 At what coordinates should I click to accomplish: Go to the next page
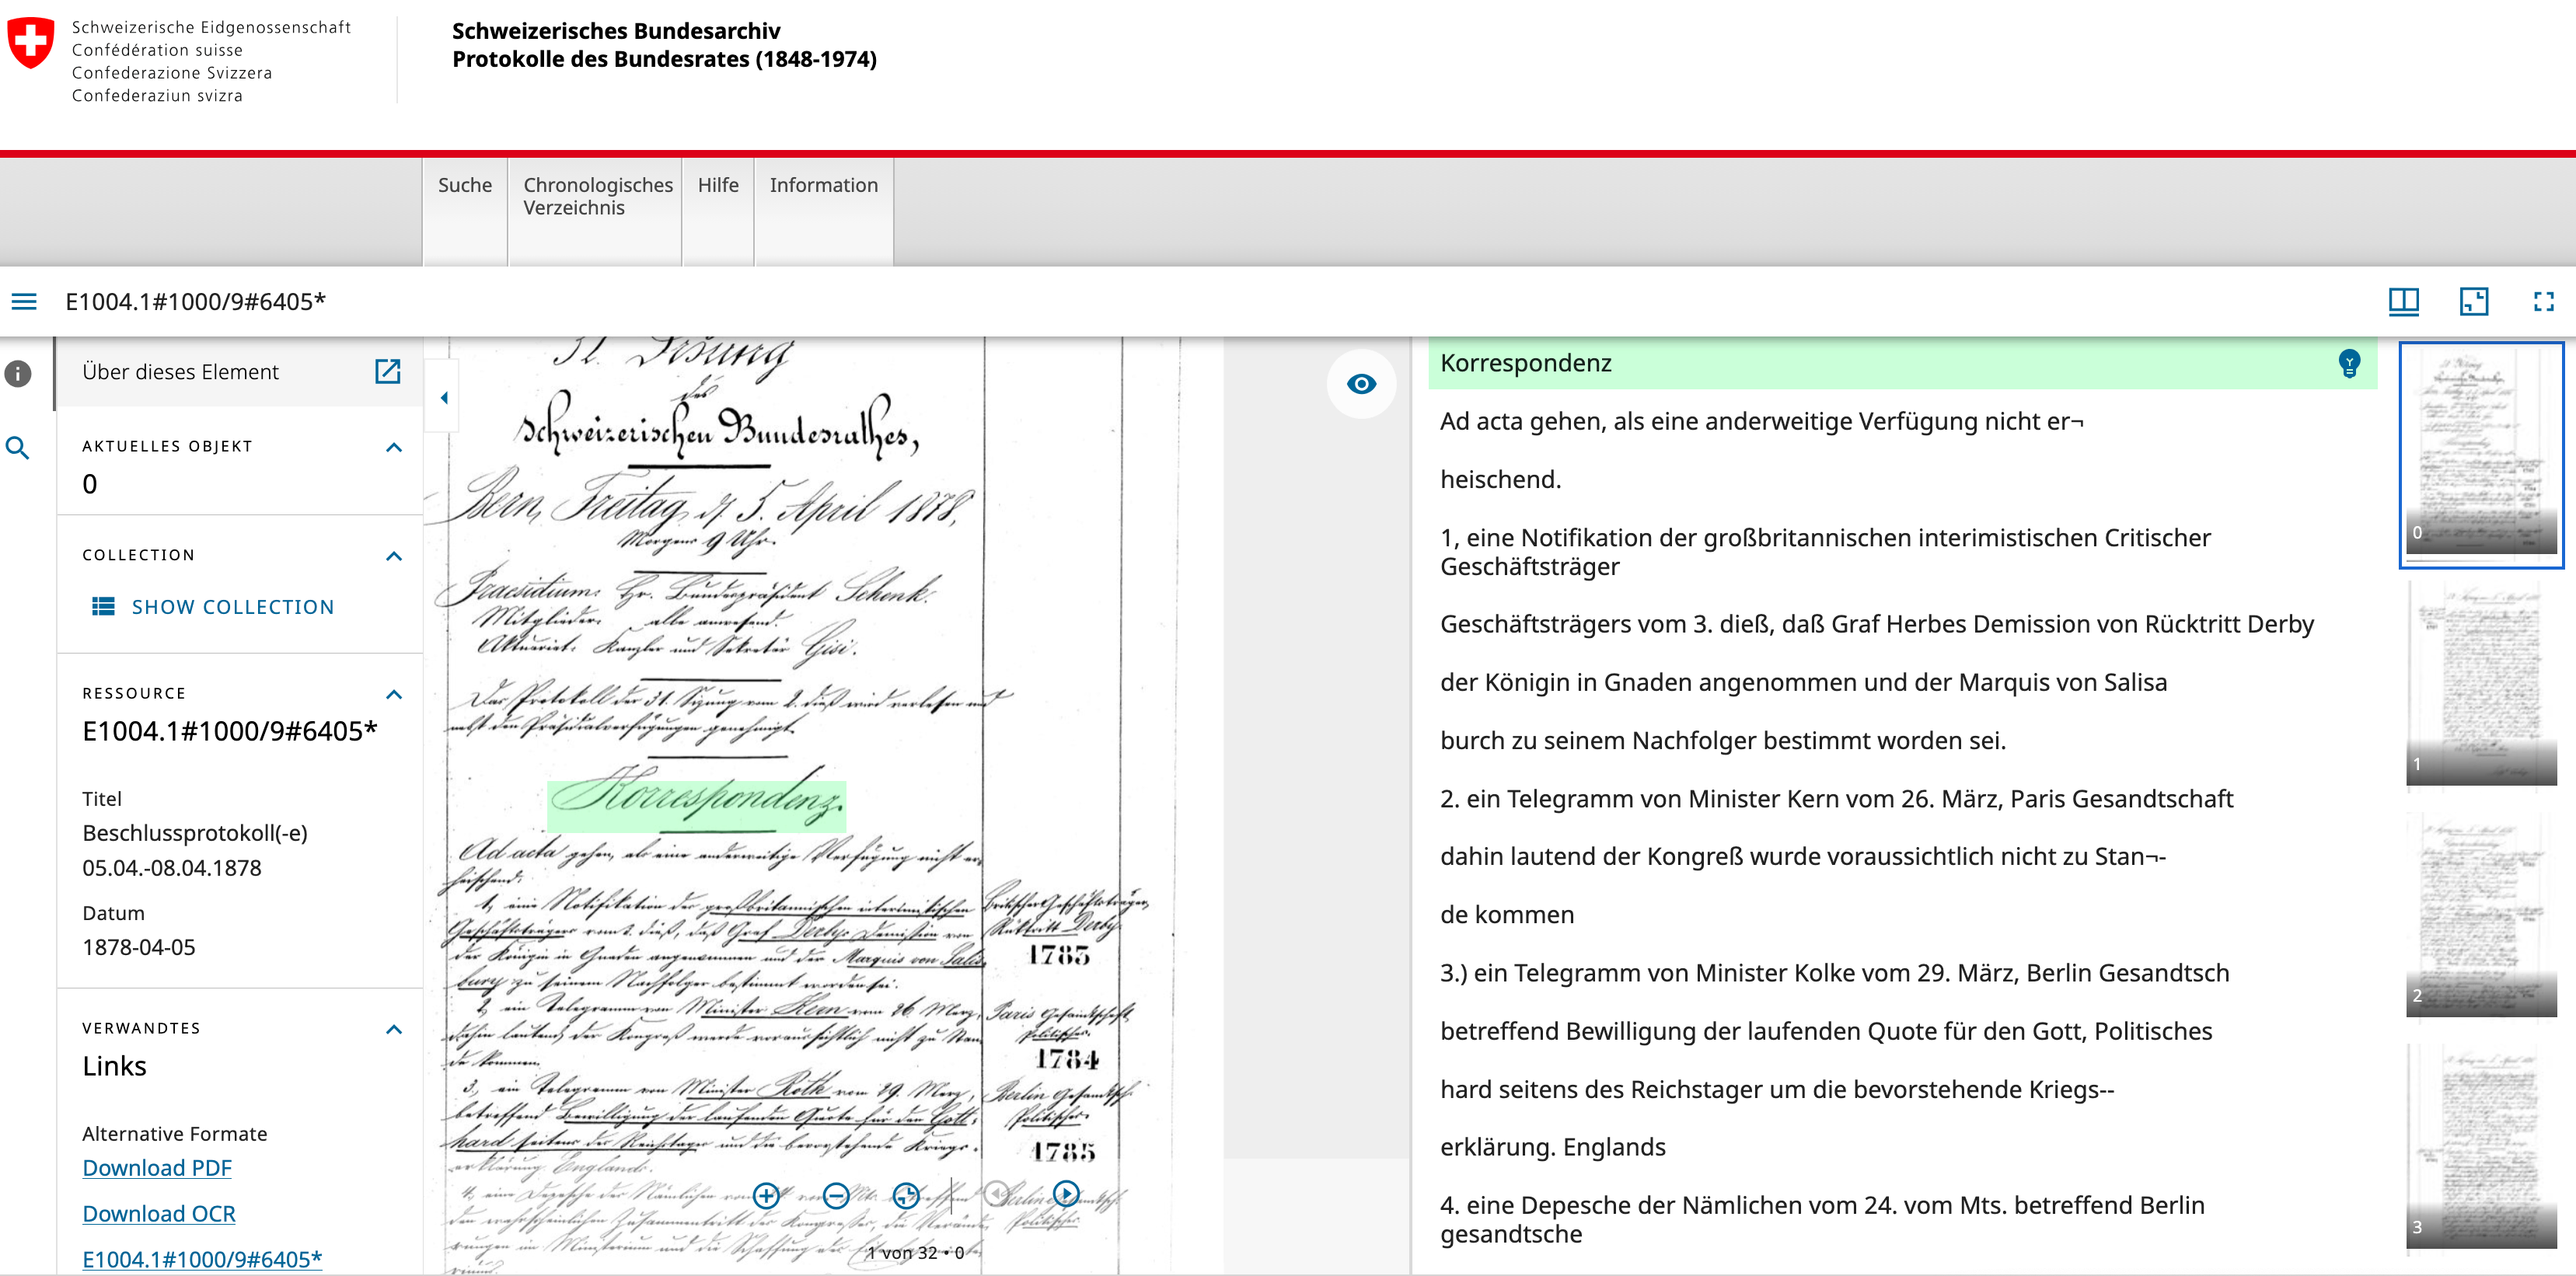click(x=1066, y=1194)
